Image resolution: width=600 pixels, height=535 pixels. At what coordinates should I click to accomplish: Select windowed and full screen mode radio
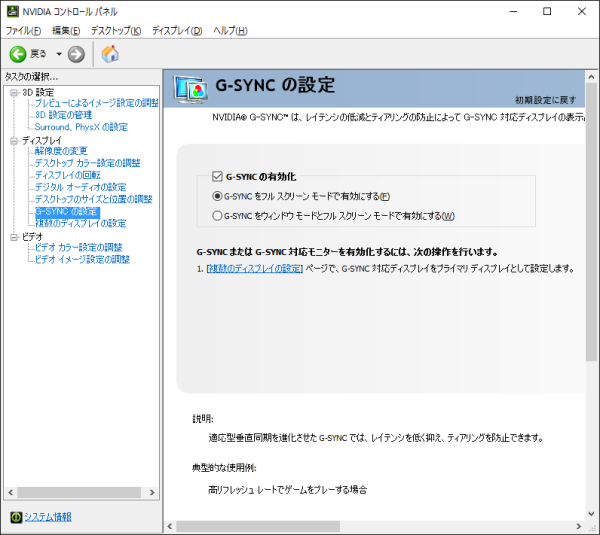click(x=217, y=216)
